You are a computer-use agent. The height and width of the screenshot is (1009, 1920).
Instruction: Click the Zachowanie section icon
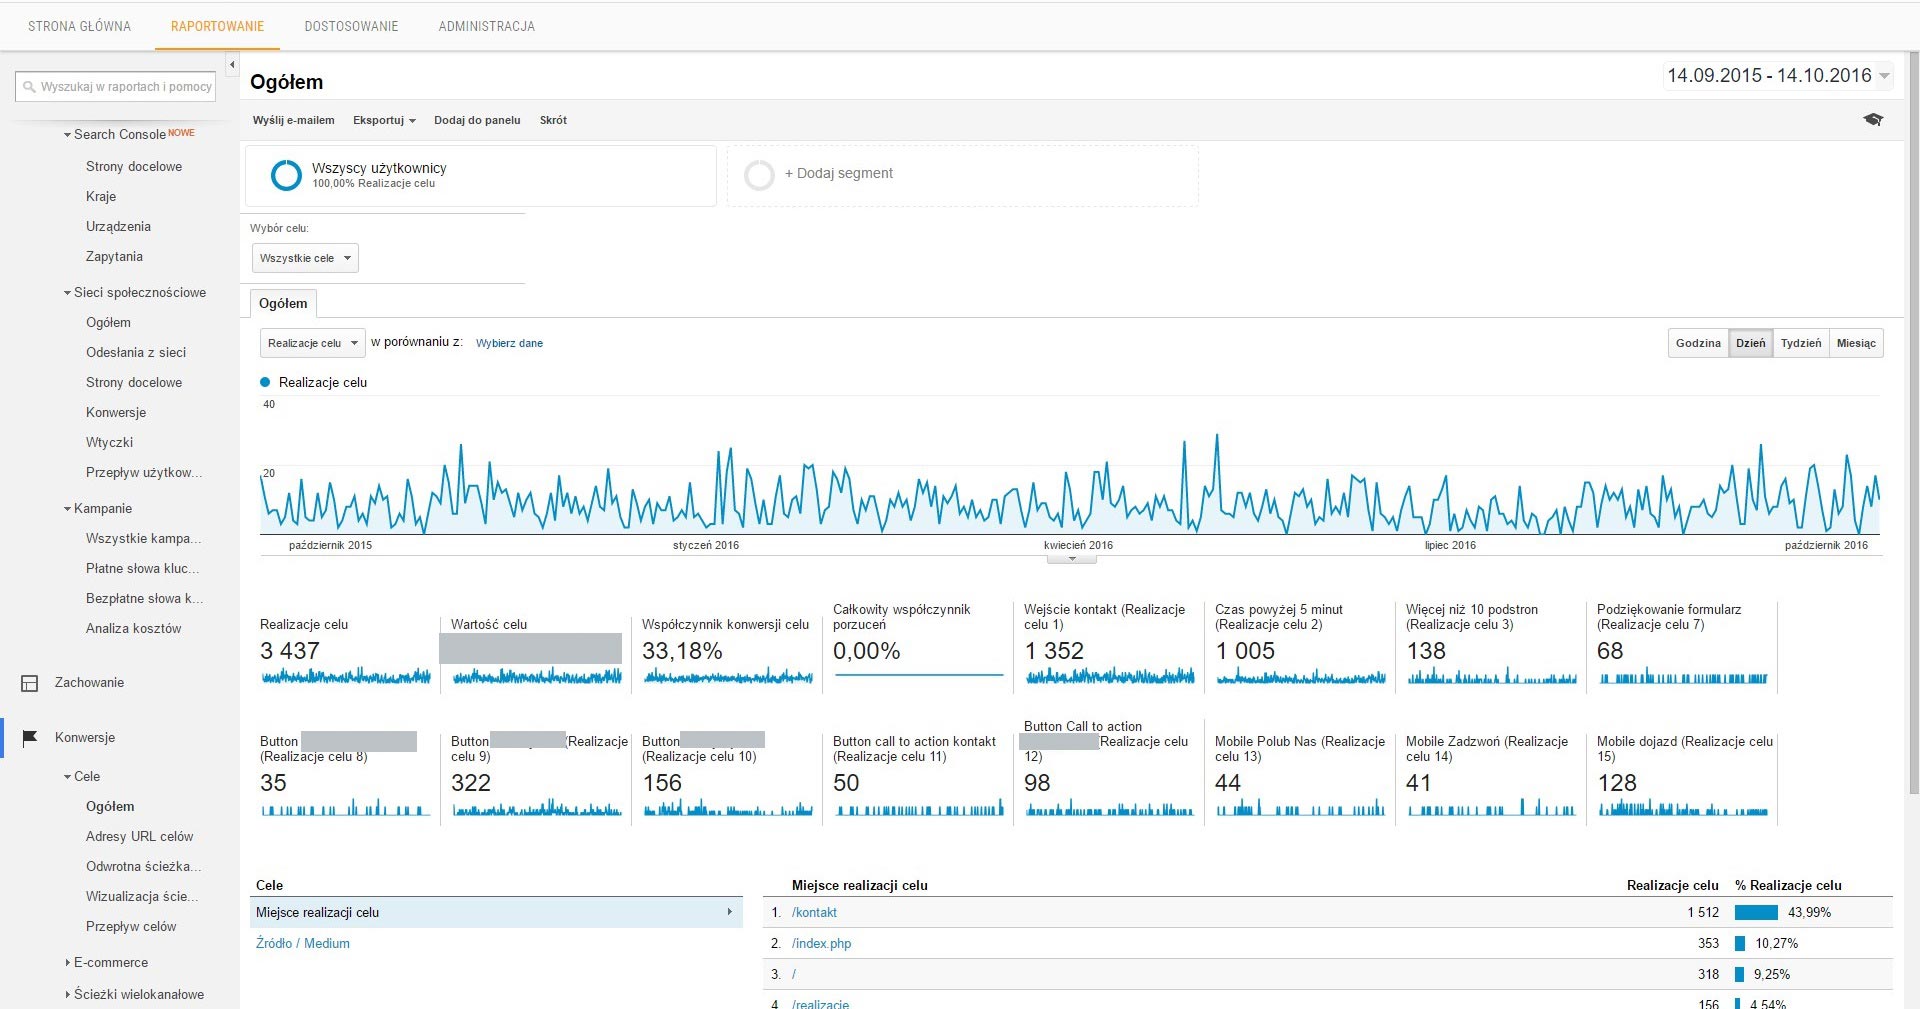pyautogui.click(x=30, y=683)
